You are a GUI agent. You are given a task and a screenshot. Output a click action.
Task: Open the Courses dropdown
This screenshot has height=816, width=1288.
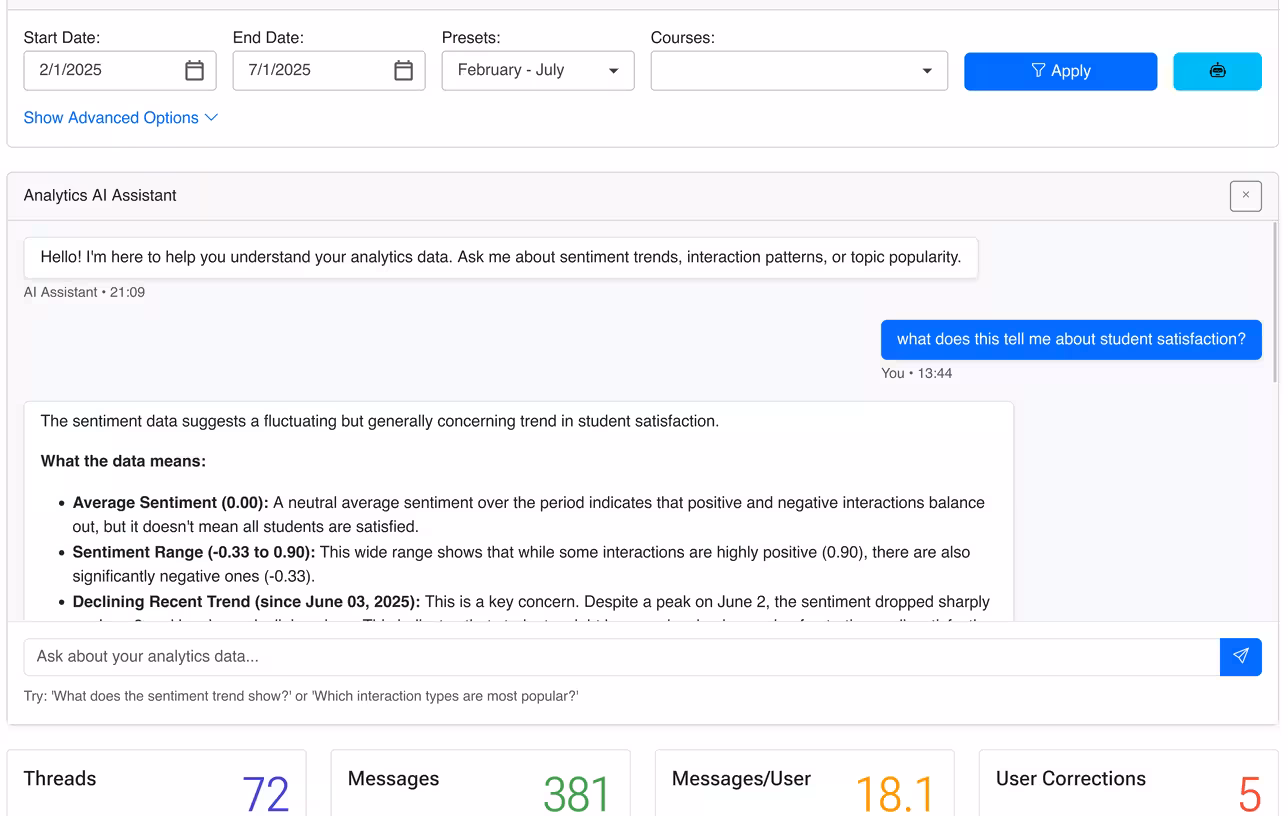(799, 71)
